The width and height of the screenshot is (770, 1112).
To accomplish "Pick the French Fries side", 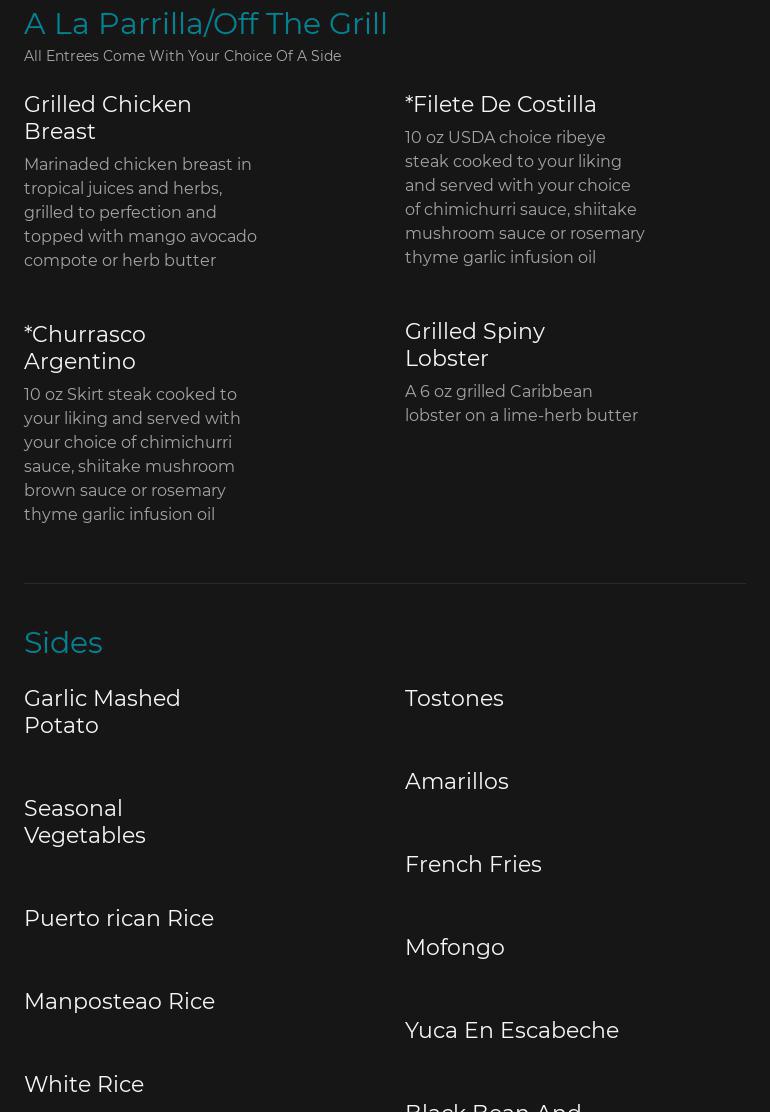I will (474, 864).
